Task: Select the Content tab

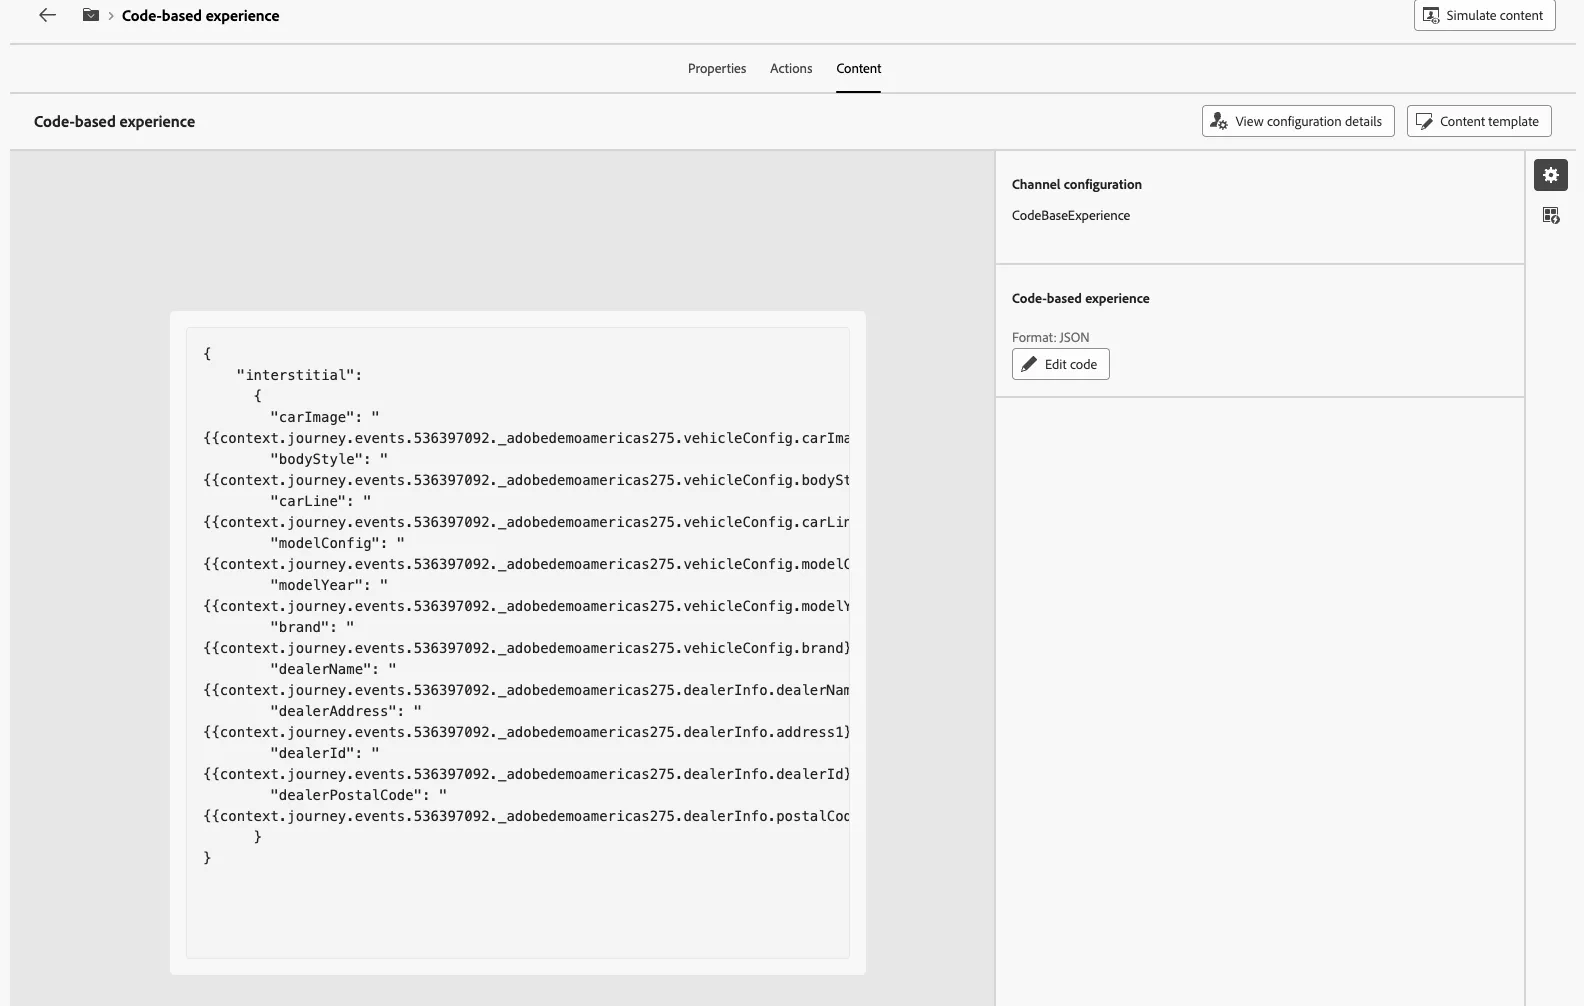Action: pos(859,68)
